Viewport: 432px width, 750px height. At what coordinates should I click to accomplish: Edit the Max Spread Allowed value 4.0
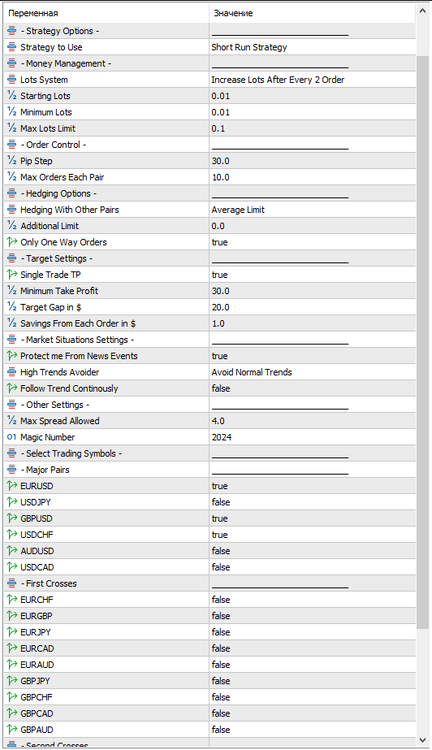click(312, 421)
